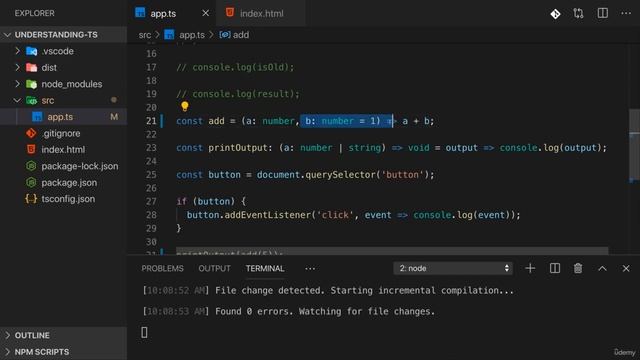
Task: Click 'querySelector' on line 25
Action: point(340,175)
